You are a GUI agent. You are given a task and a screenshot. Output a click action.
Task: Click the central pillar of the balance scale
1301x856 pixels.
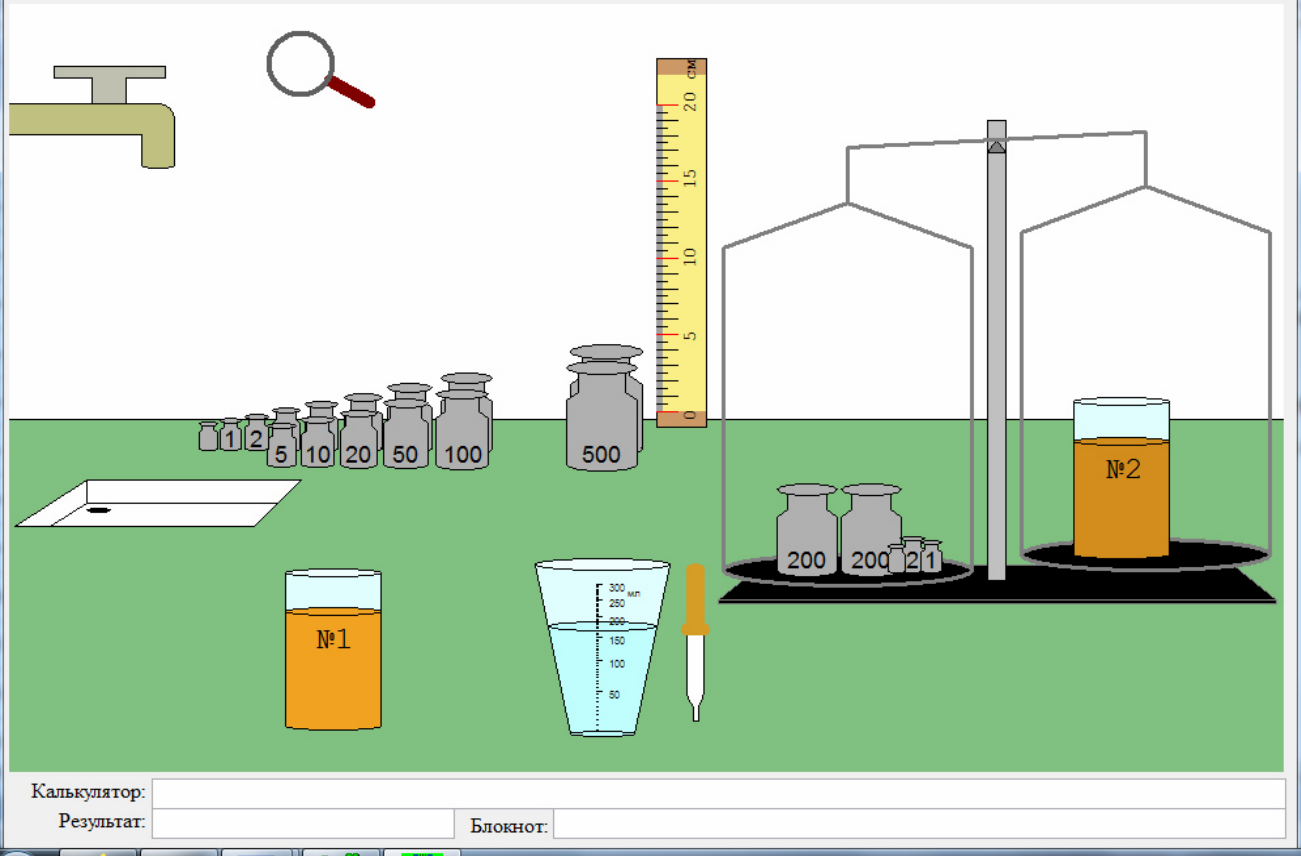coord(996,350)
